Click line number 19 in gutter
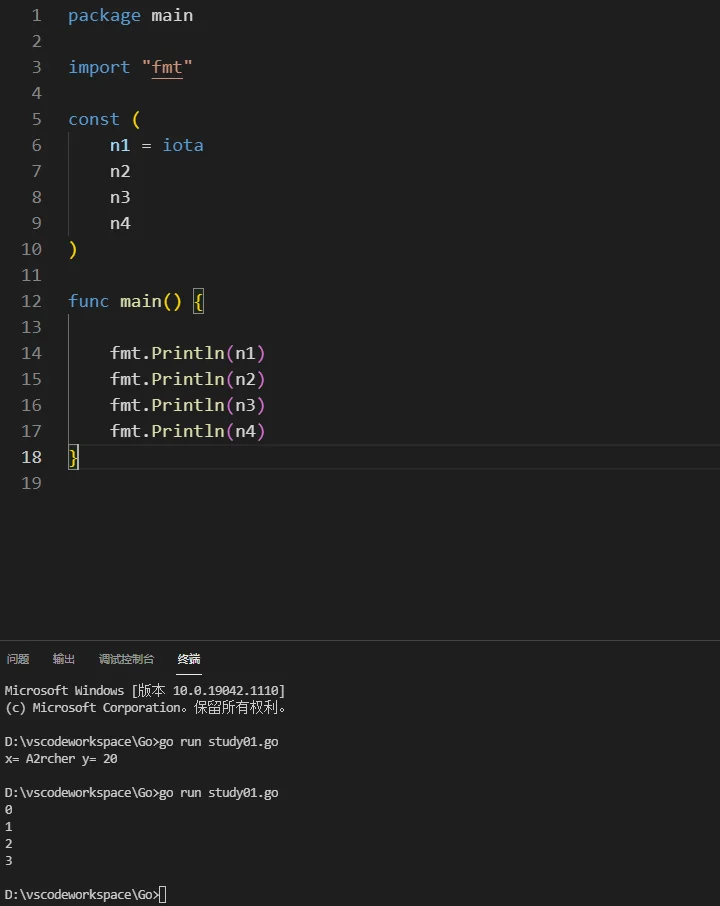Screen dimensions: 720x906 (31, 483)
